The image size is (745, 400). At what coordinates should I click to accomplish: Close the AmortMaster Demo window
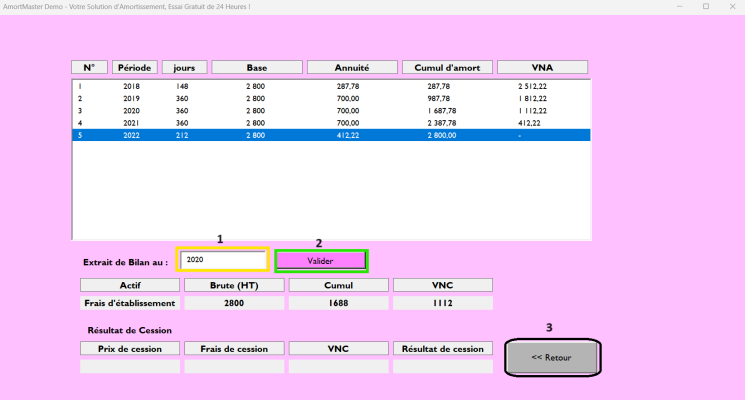point(732,7)
